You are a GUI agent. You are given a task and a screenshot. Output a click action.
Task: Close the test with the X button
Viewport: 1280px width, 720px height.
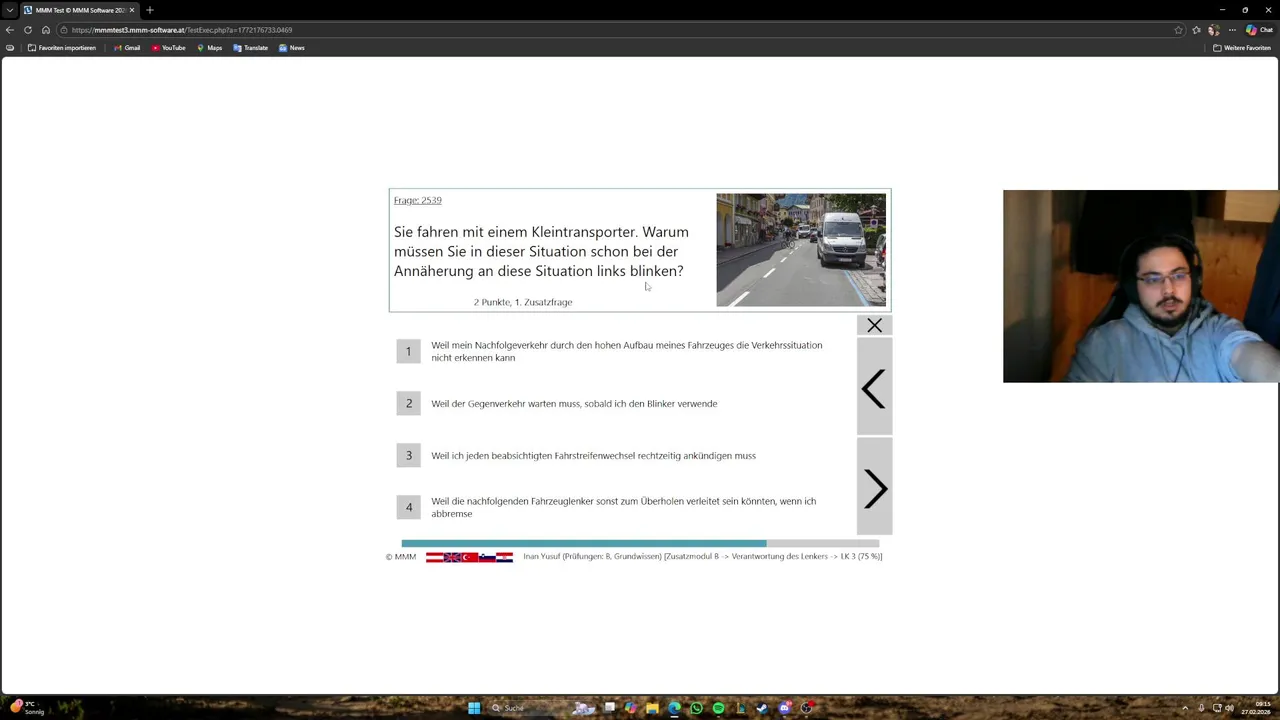(874, 325)
